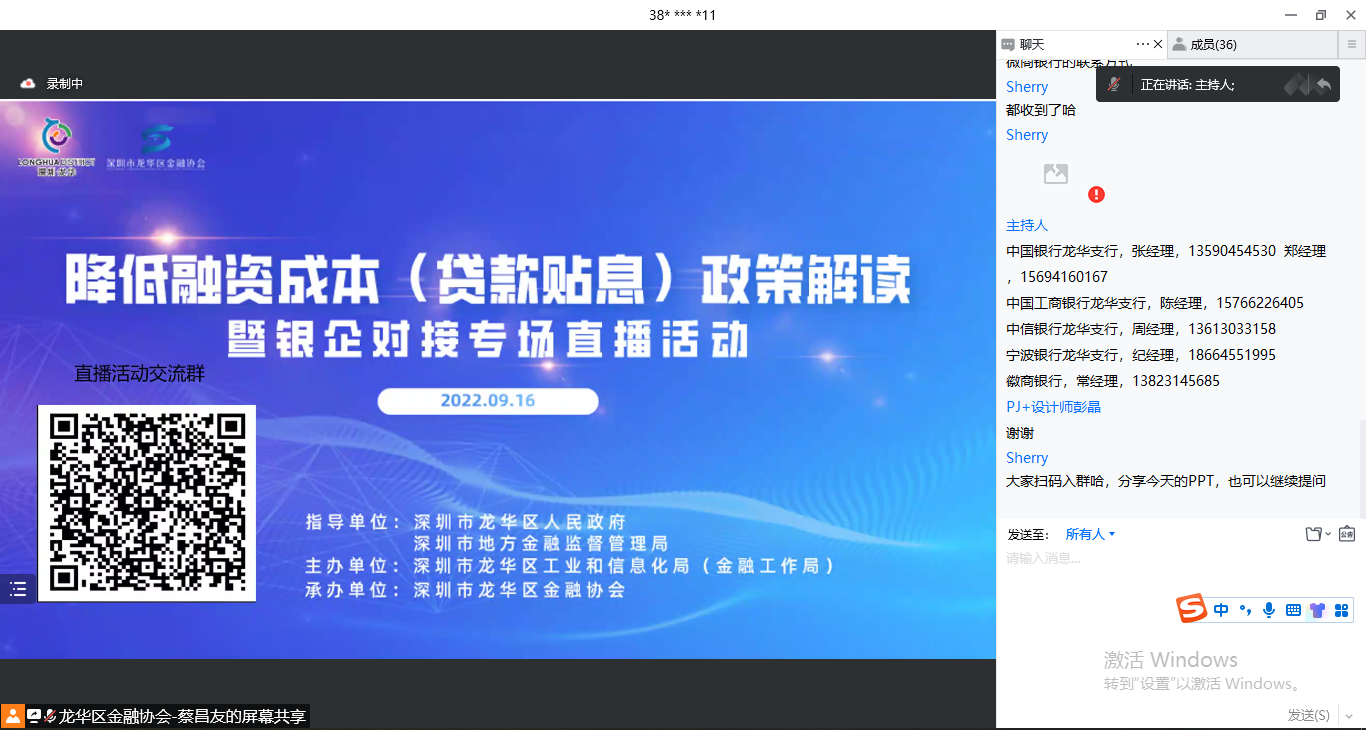Toggle the 中 Chinese/English input mode

(x=1221, y=610)
